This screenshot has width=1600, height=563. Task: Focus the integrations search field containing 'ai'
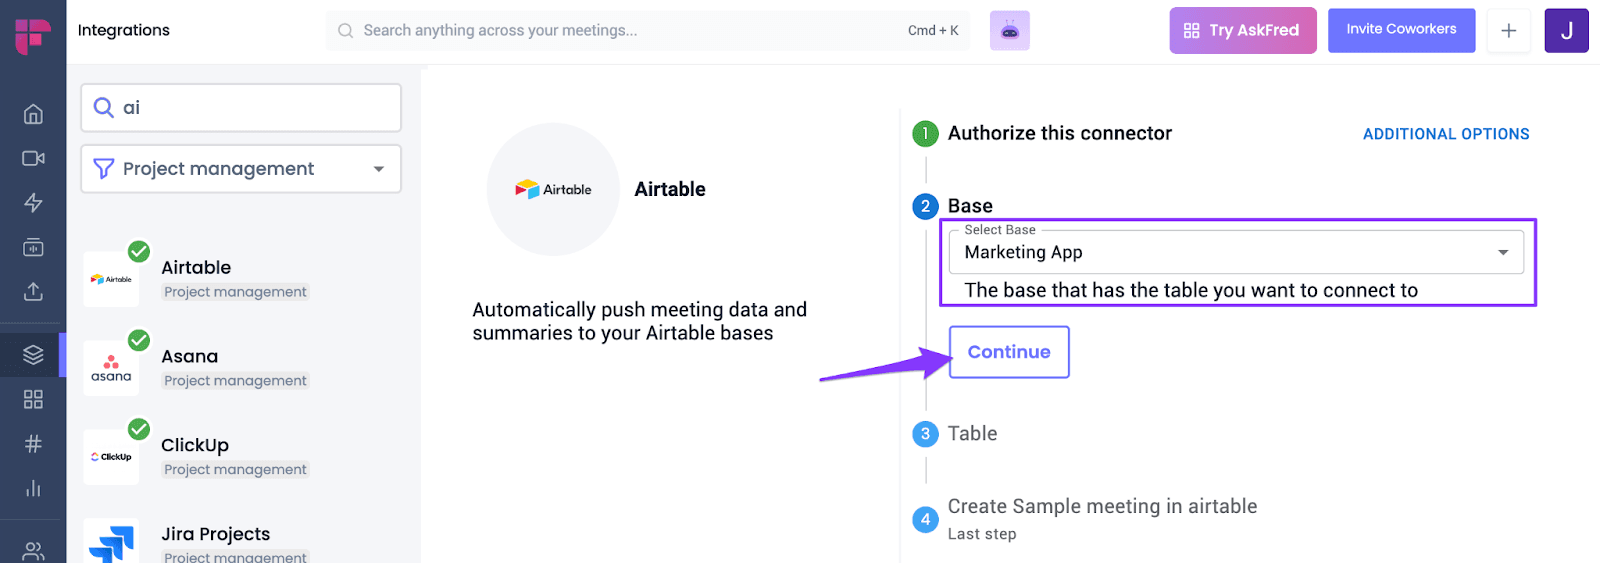[x=241, y=107]
